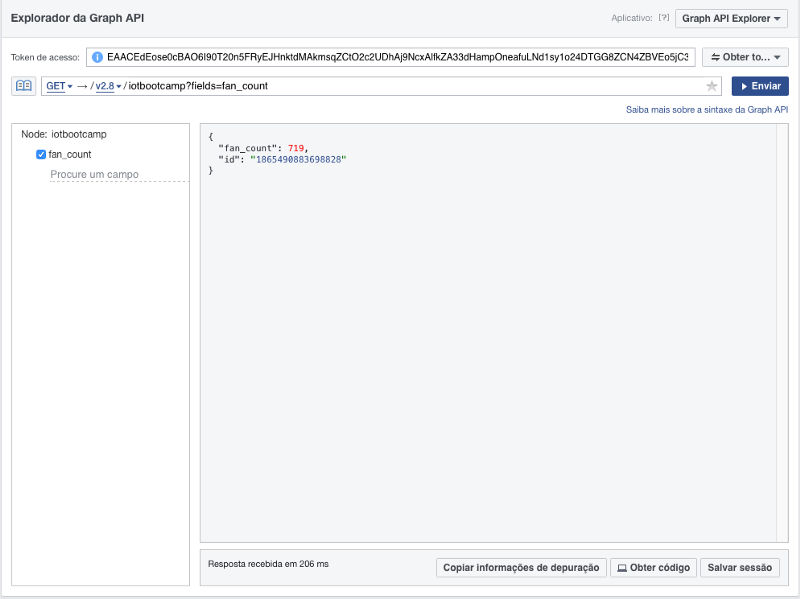Click the fan_count field label in the node panel
This screenshot has height=599, width=800.
(70, 154)
